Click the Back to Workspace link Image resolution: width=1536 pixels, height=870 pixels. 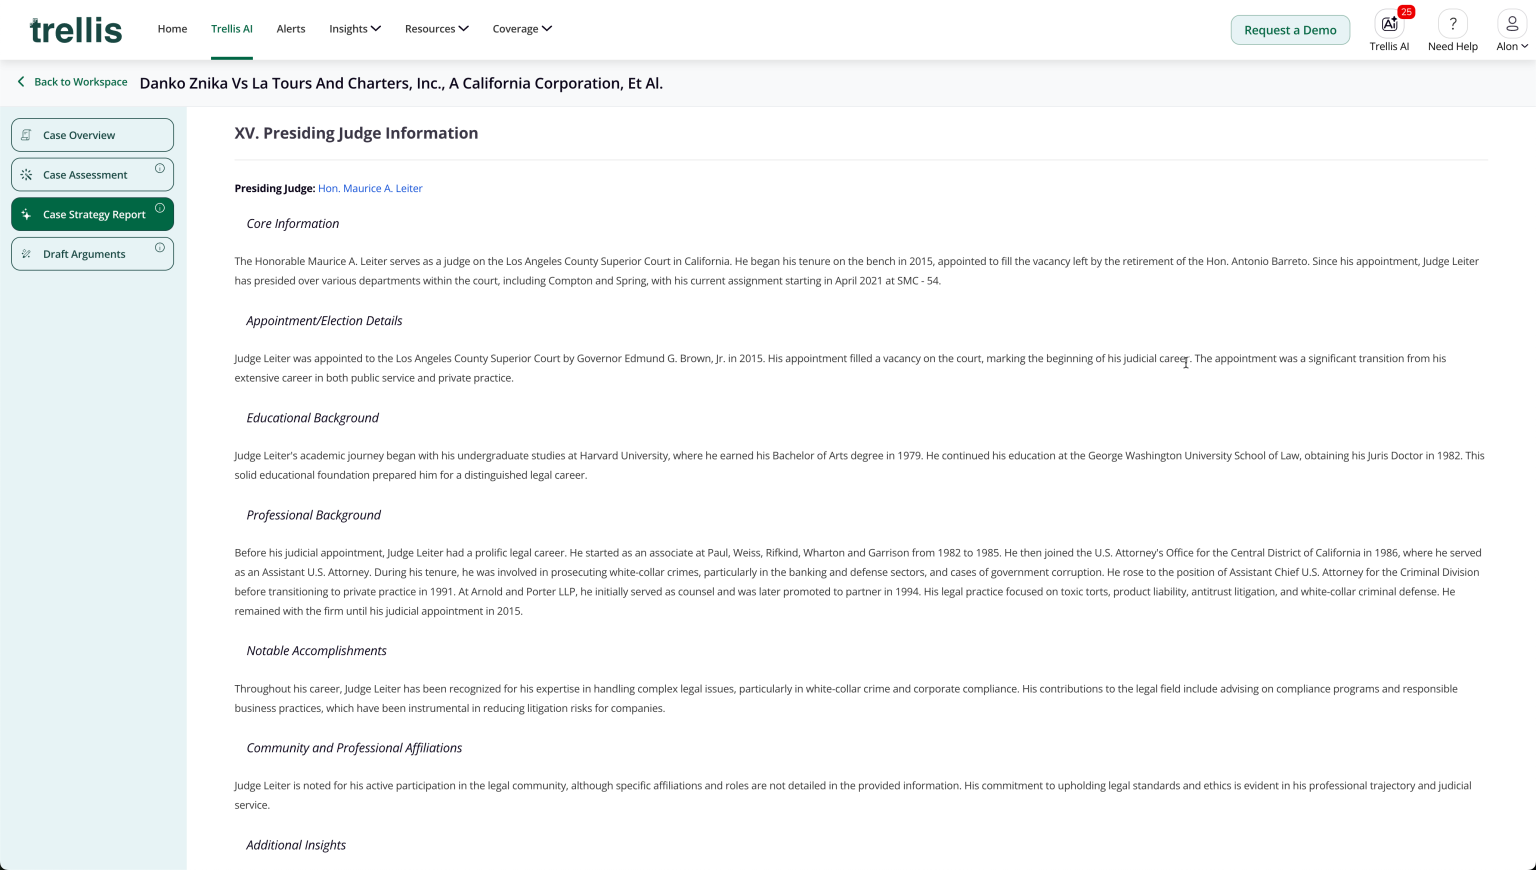[x=80, y=81]
